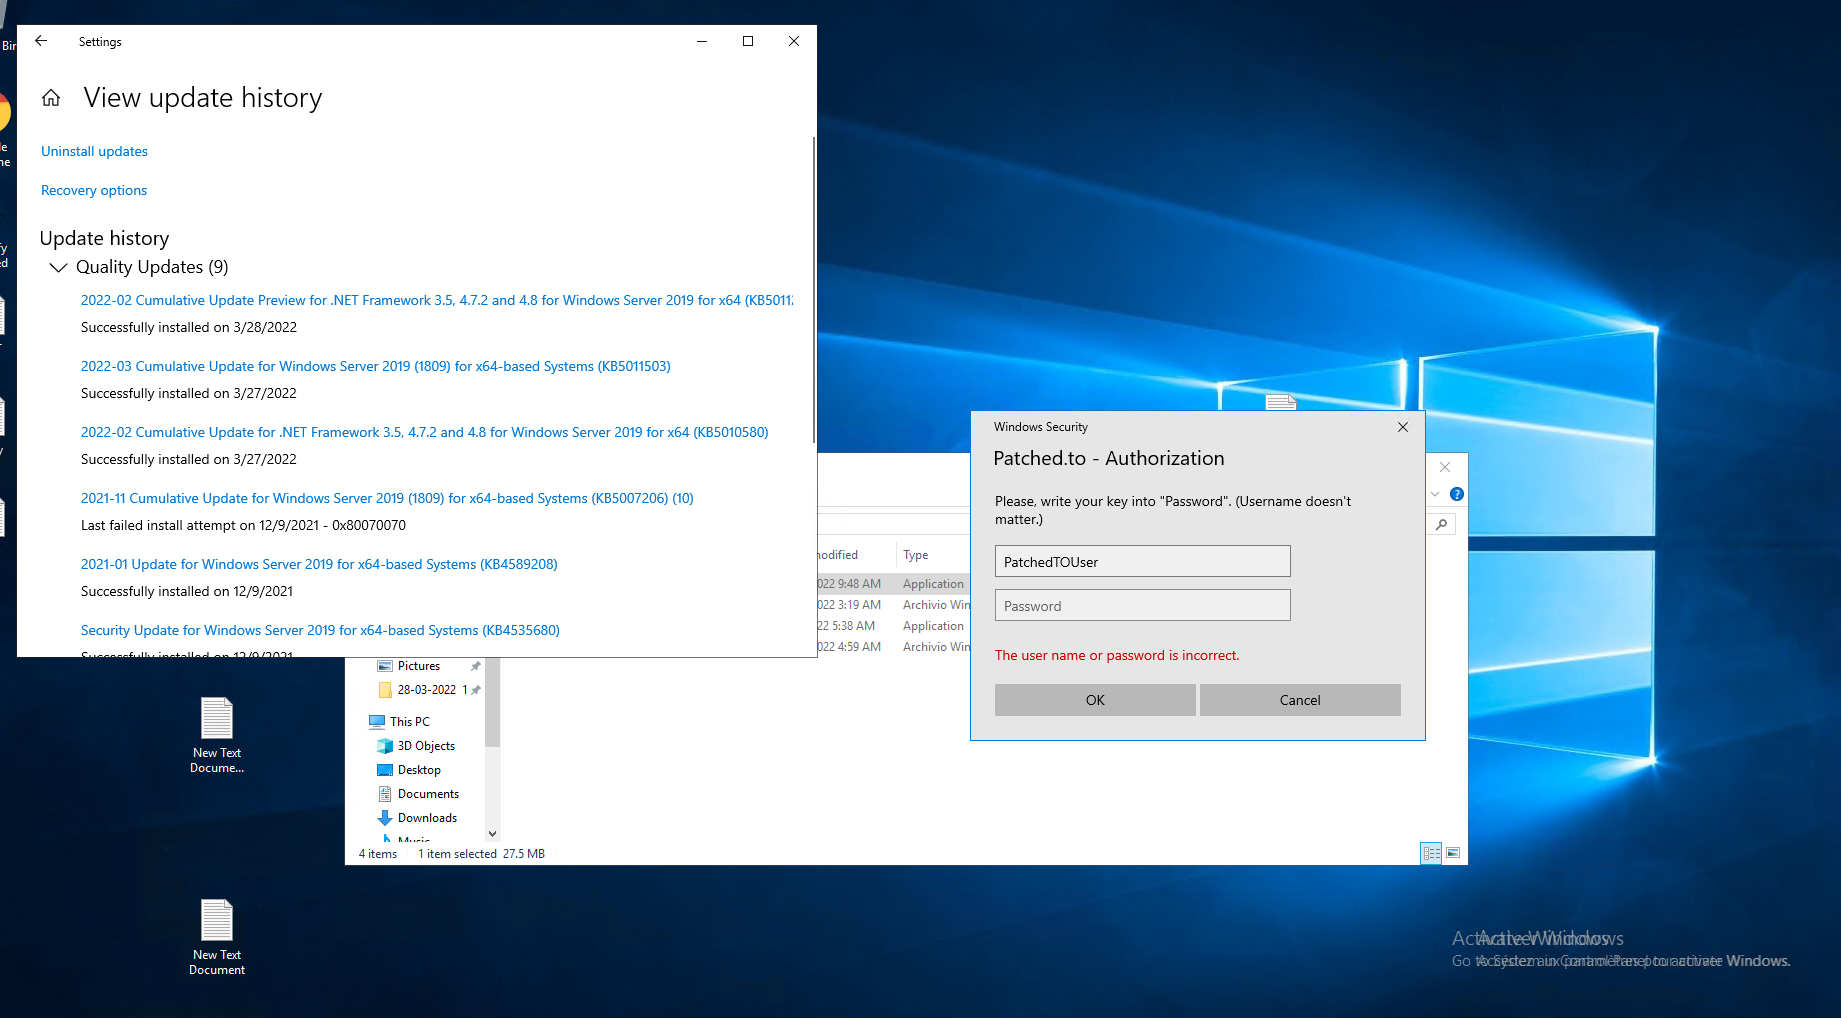Click the Update history heading
The image size is (1841, 1018).
coord(105,238)
